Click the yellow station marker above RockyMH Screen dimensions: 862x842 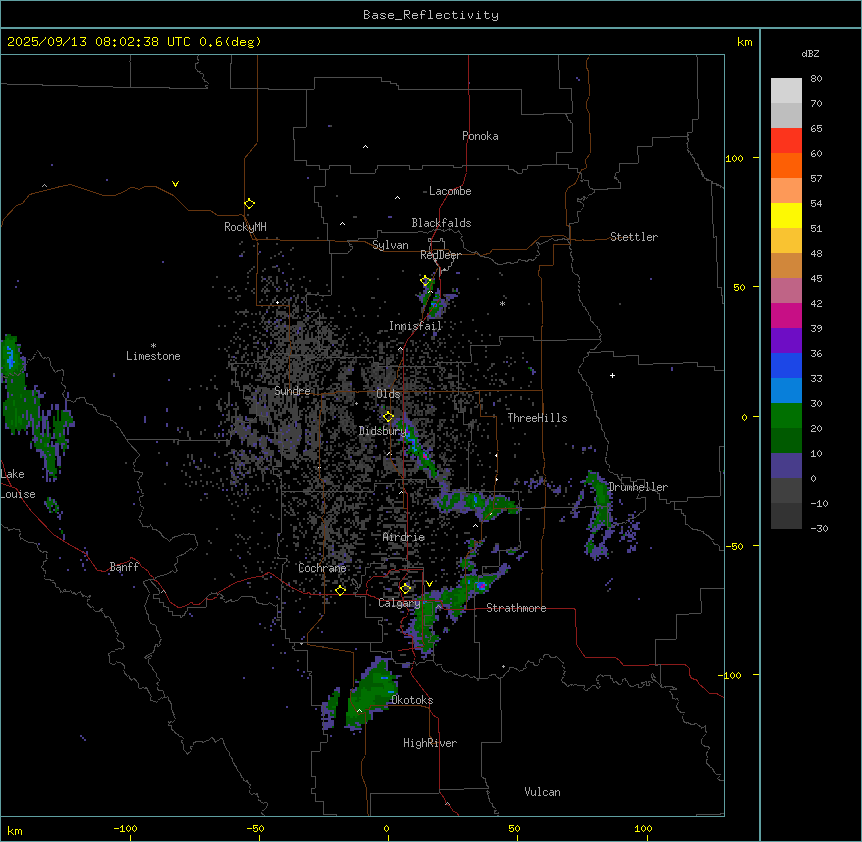pyautogui.click(x=250, y=204)
